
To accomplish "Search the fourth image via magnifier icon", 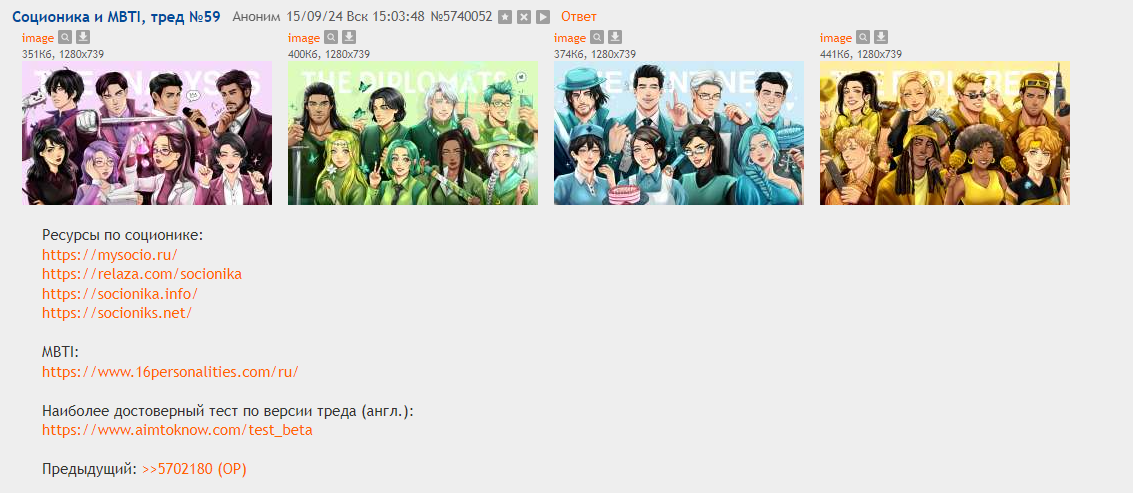I will (x=863, y=38).
